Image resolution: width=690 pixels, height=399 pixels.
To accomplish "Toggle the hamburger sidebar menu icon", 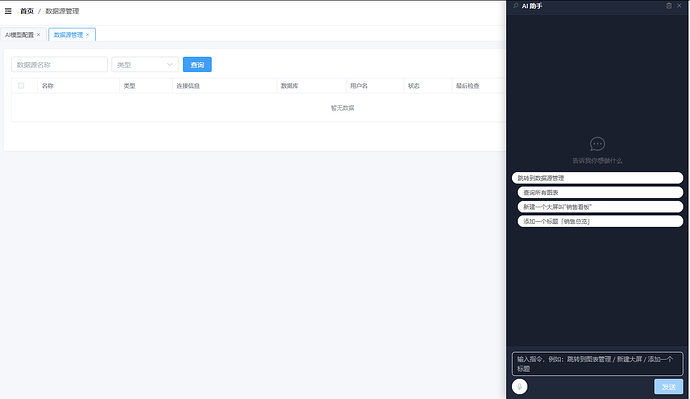I will 8,11.
